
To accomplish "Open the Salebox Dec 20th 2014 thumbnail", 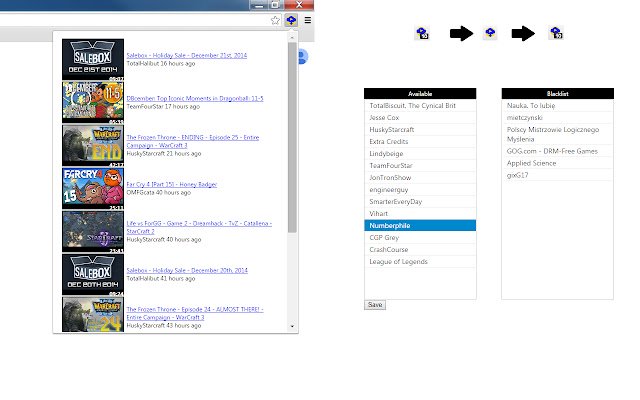I will tap(93, 275).
